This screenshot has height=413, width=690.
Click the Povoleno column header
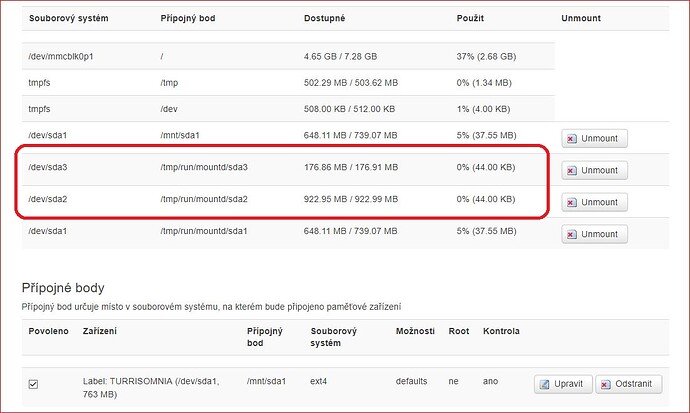(48, 331)
